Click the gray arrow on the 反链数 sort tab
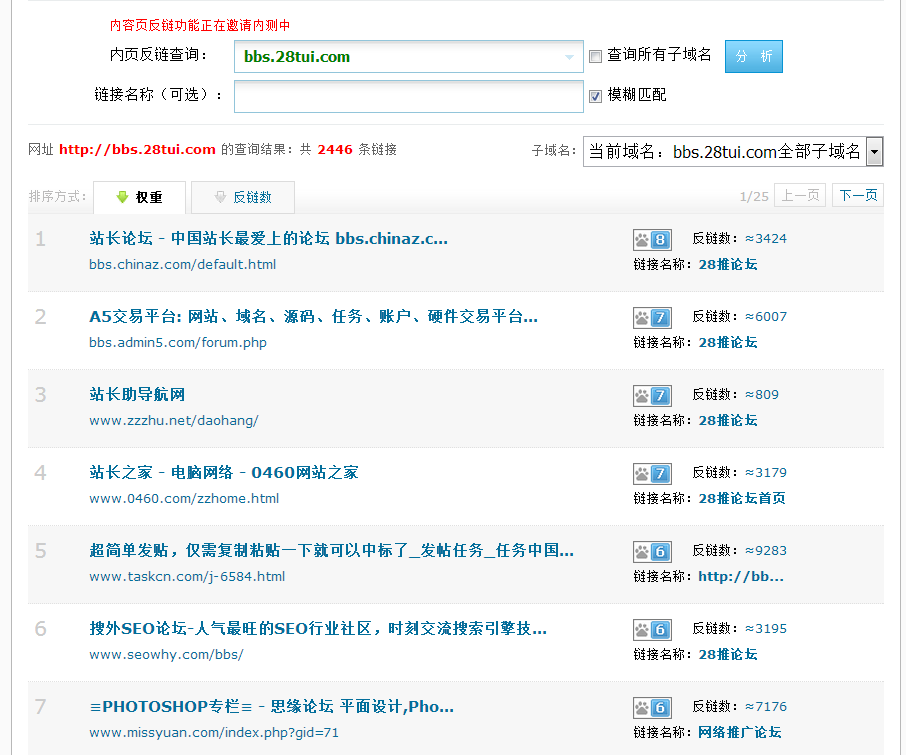Viewport: 906px width, 755px height. click(220, 197)
